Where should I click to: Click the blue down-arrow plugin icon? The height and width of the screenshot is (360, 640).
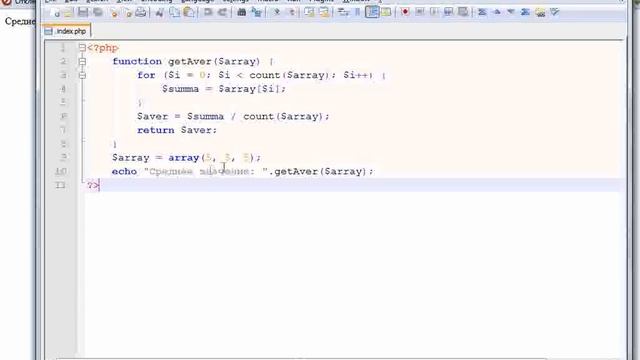click(x=511, y=12)
